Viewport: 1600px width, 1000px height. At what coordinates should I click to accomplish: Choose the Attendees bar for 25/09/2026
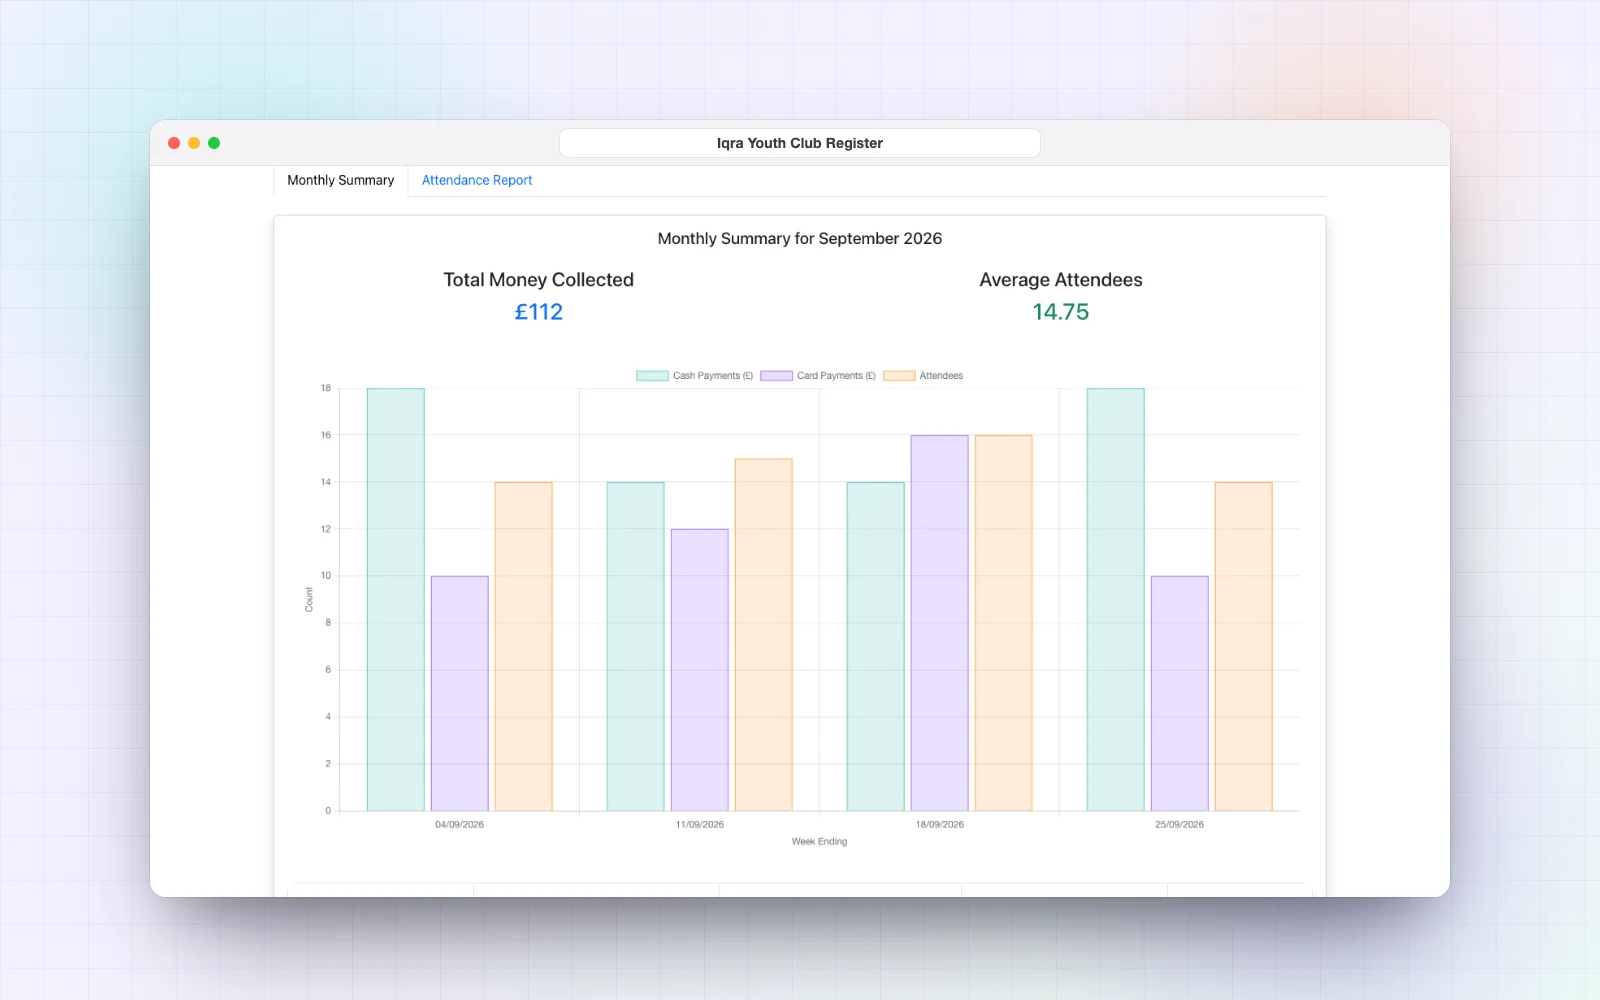tap(1244, 646)
